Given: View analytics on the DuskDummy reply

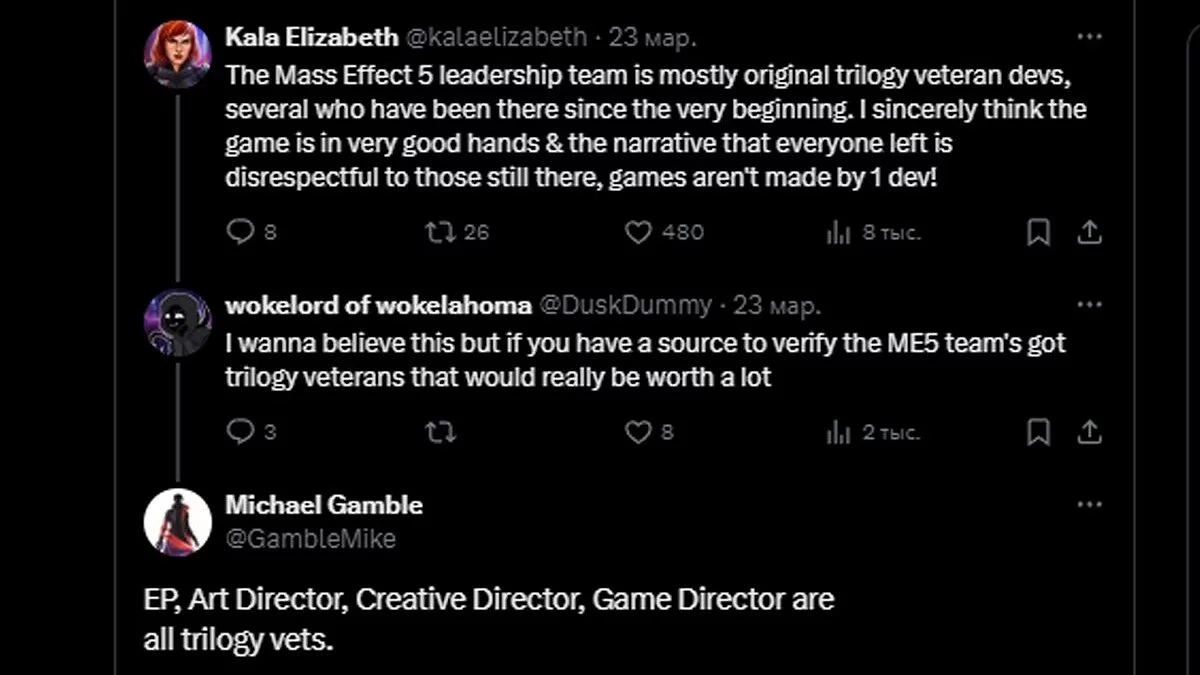Looking at the screenshot, I should (x=838, y=432).
